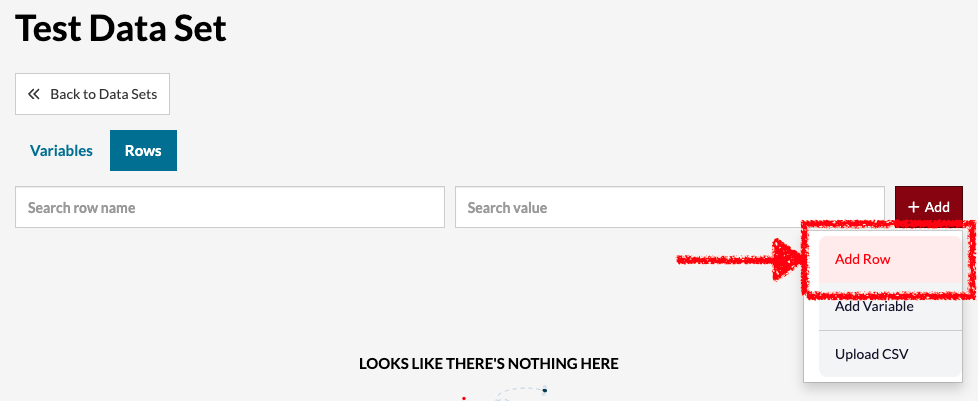Open the Add dropdown menu
The height and width of the screenshot is (401, 978).
[x=929, y=207]
